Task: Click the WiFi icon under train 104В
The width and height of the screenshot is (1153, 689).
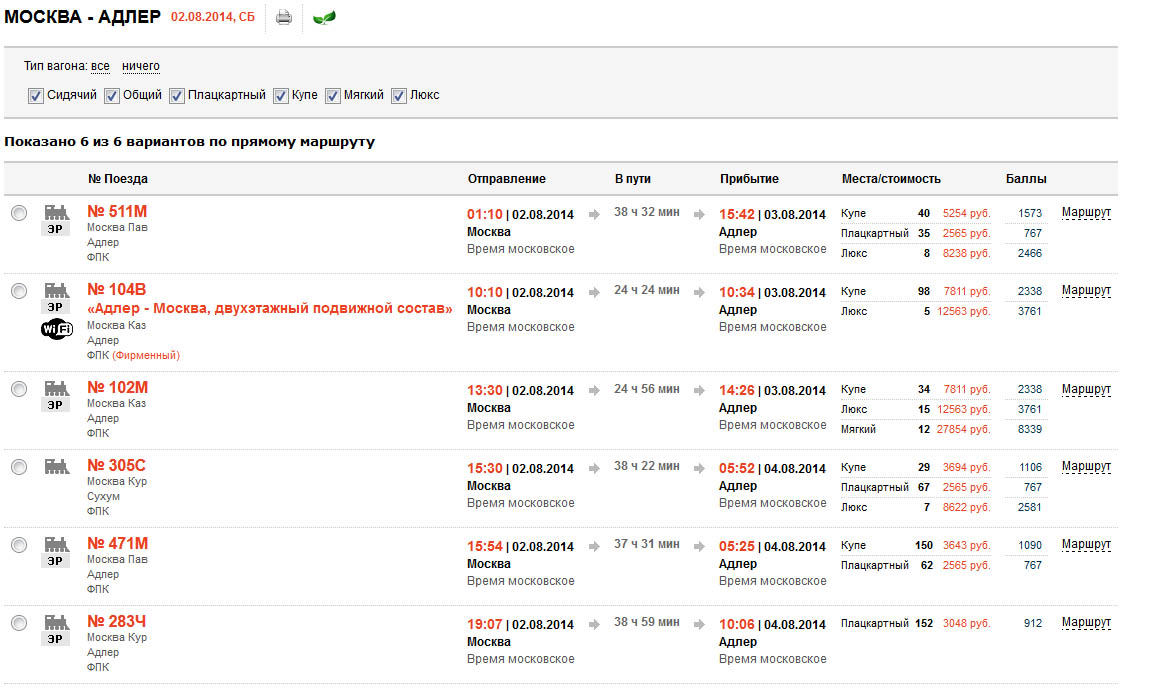Action: [56, 329]
